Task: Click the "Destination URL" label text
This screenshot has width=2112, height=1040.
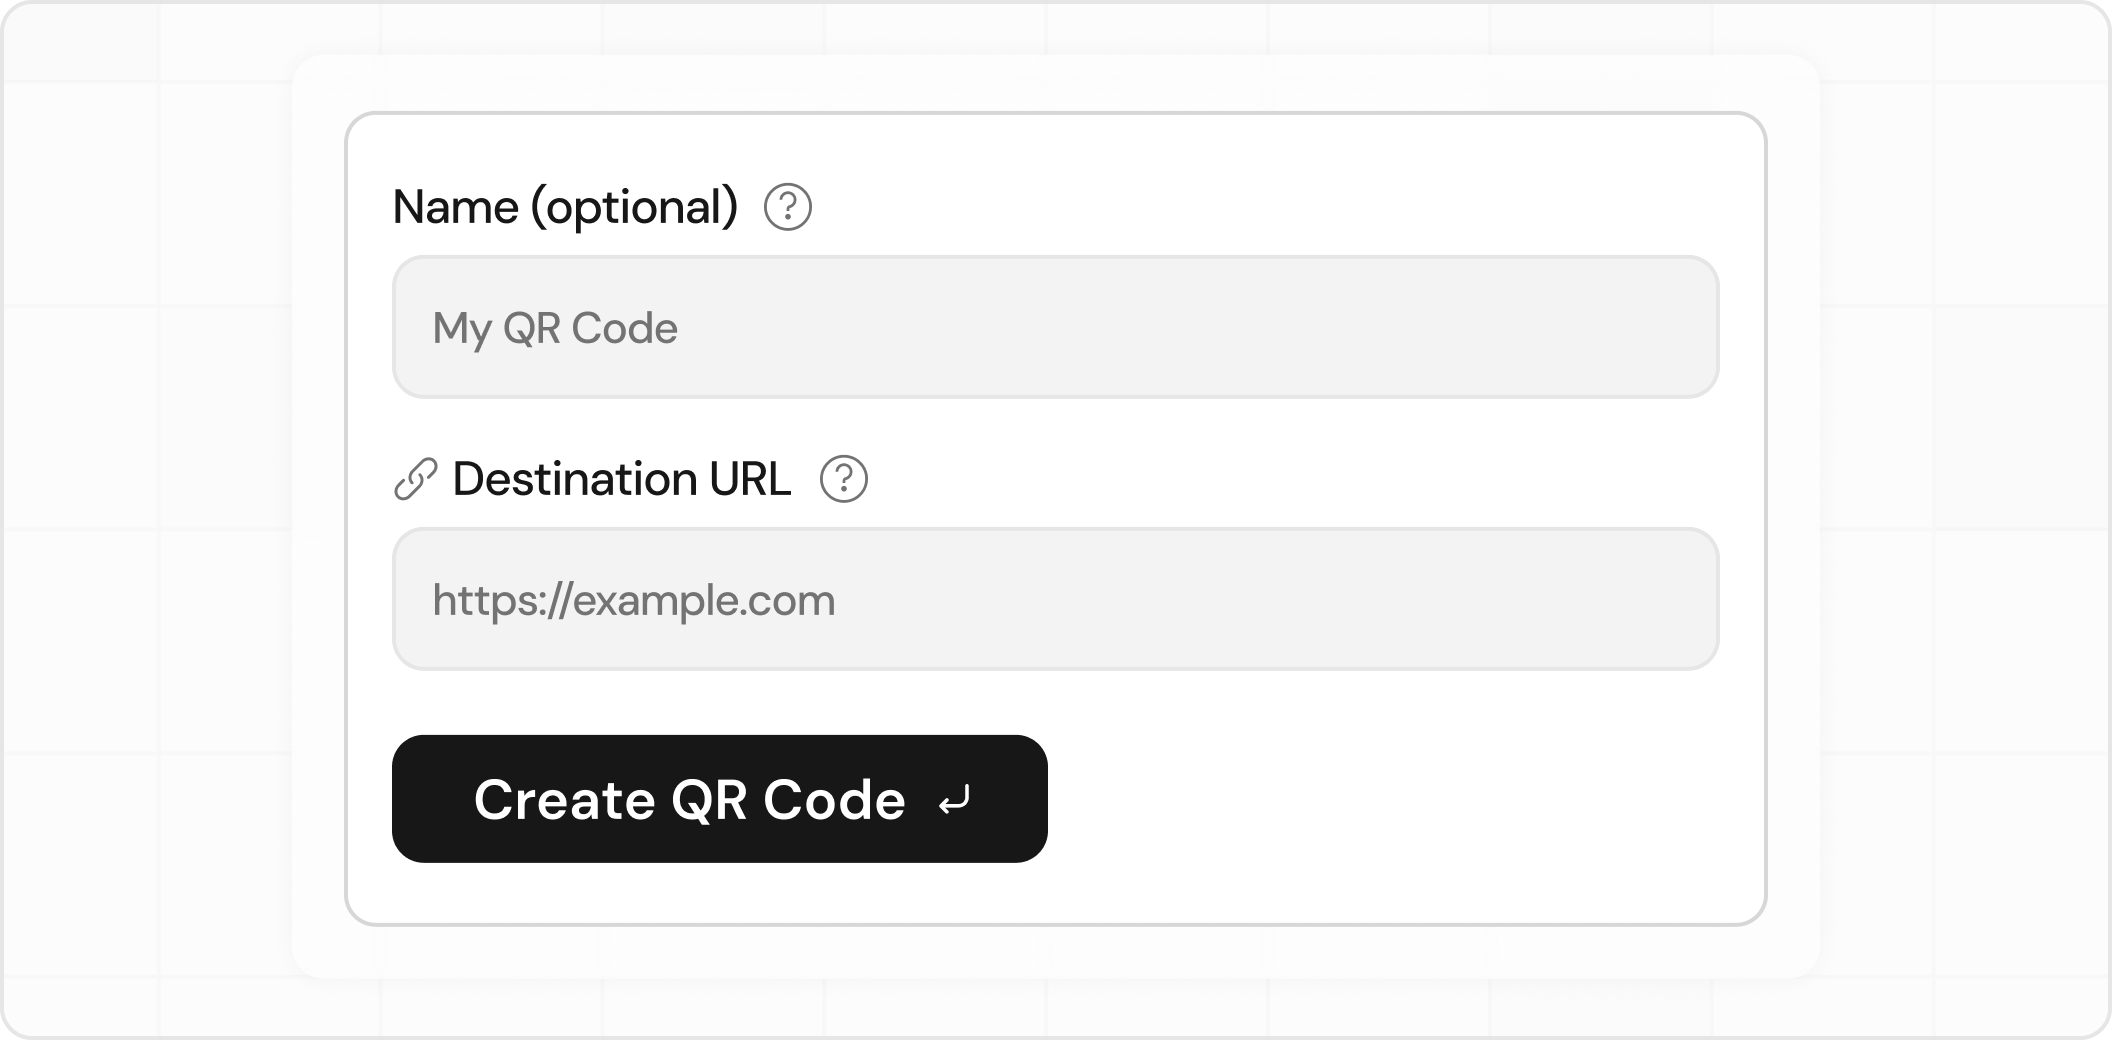Action: click(621, 479)
